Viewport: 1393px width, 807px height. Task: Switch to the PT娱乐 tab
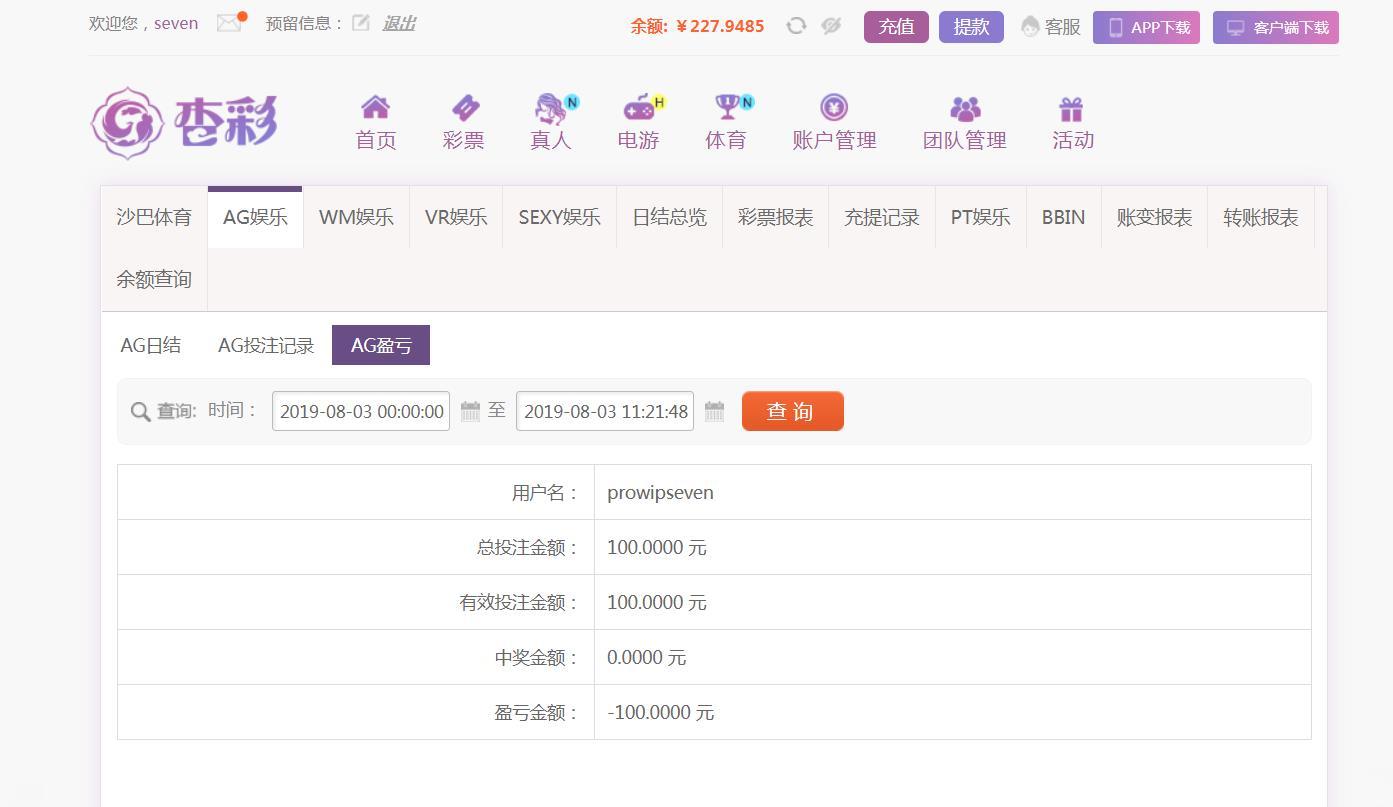[981, 217]
